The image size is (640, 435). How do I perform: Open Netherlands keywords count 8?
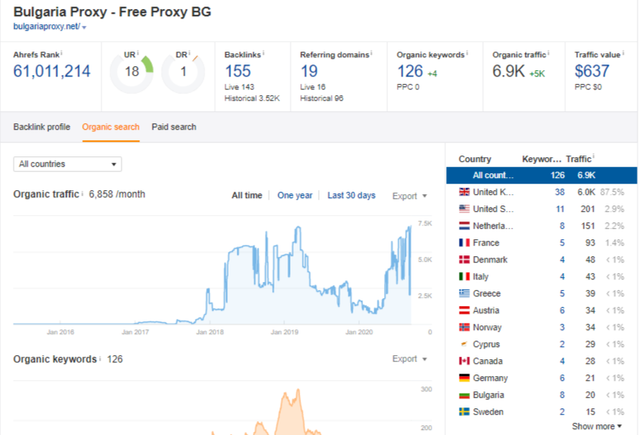point(562,226)
